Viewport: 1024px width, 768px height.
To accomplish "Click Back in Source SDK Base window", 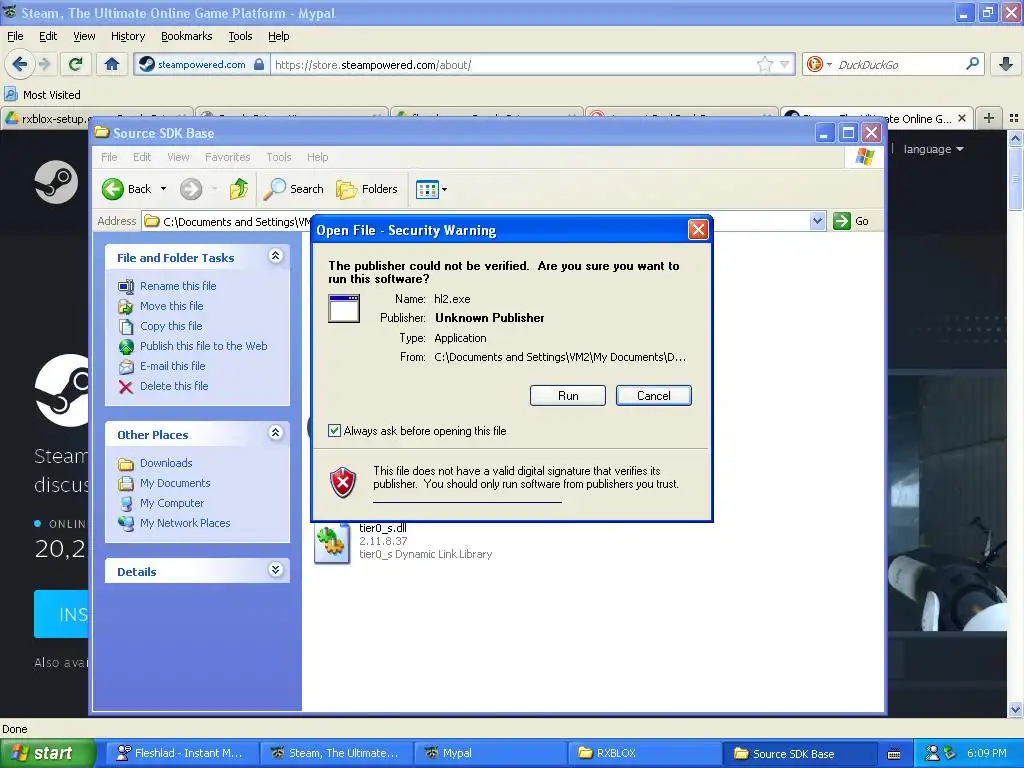I will (x=127, y=189).
